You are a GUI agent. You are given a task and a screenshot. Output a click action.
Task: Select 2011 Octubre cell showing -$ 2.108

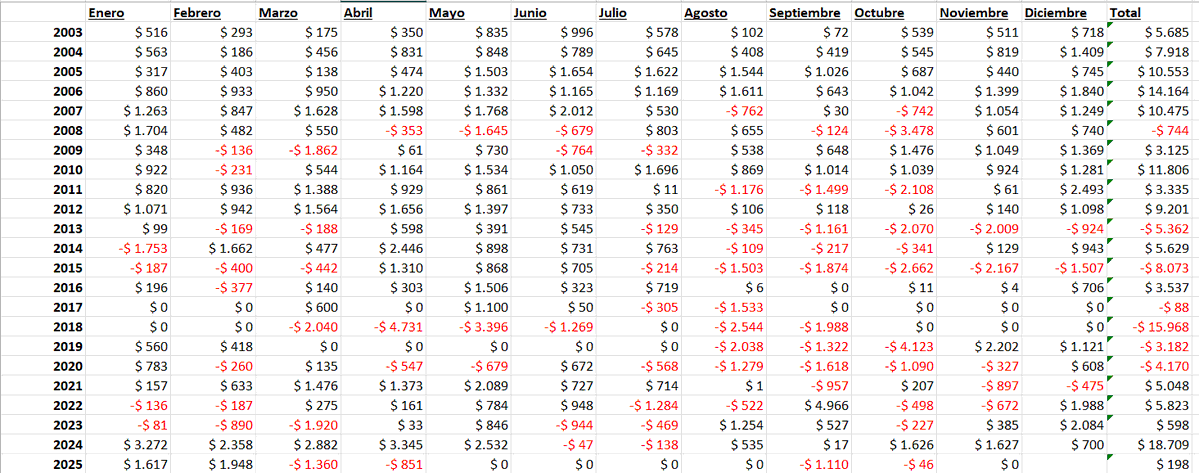click(895, 190)
